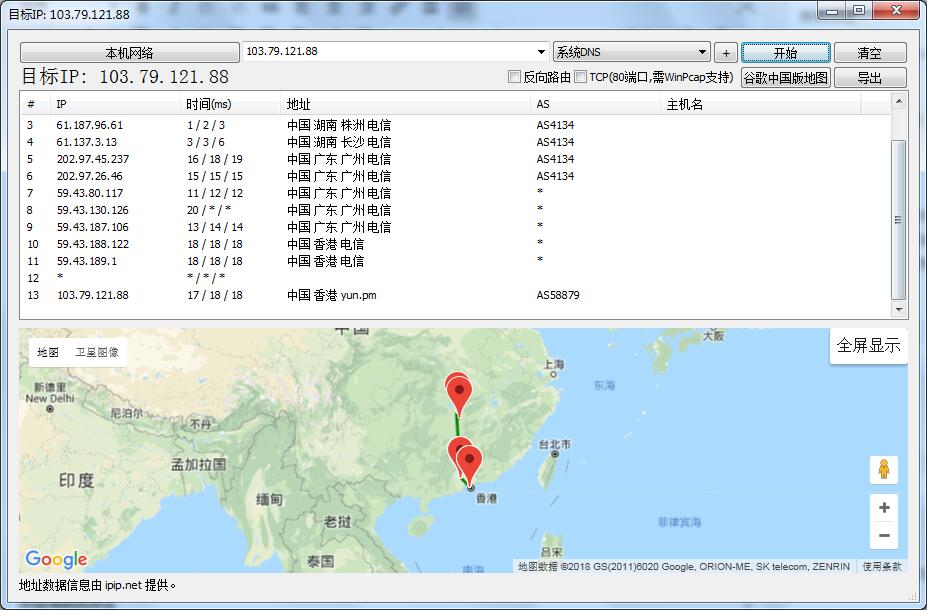
Task: Toggle 全屏显示 fullscreen map view
Action: point(868,345)
